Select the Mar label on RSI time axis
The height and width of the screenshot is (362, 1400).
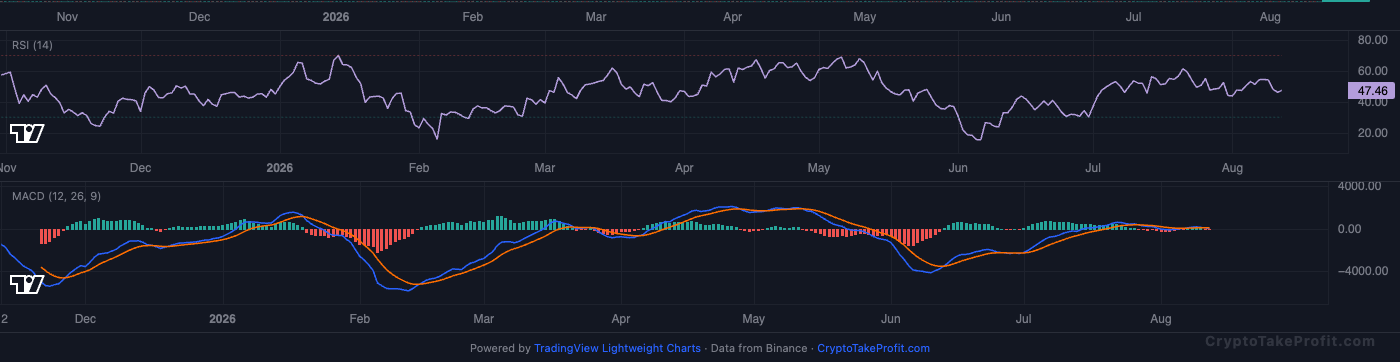545,169
